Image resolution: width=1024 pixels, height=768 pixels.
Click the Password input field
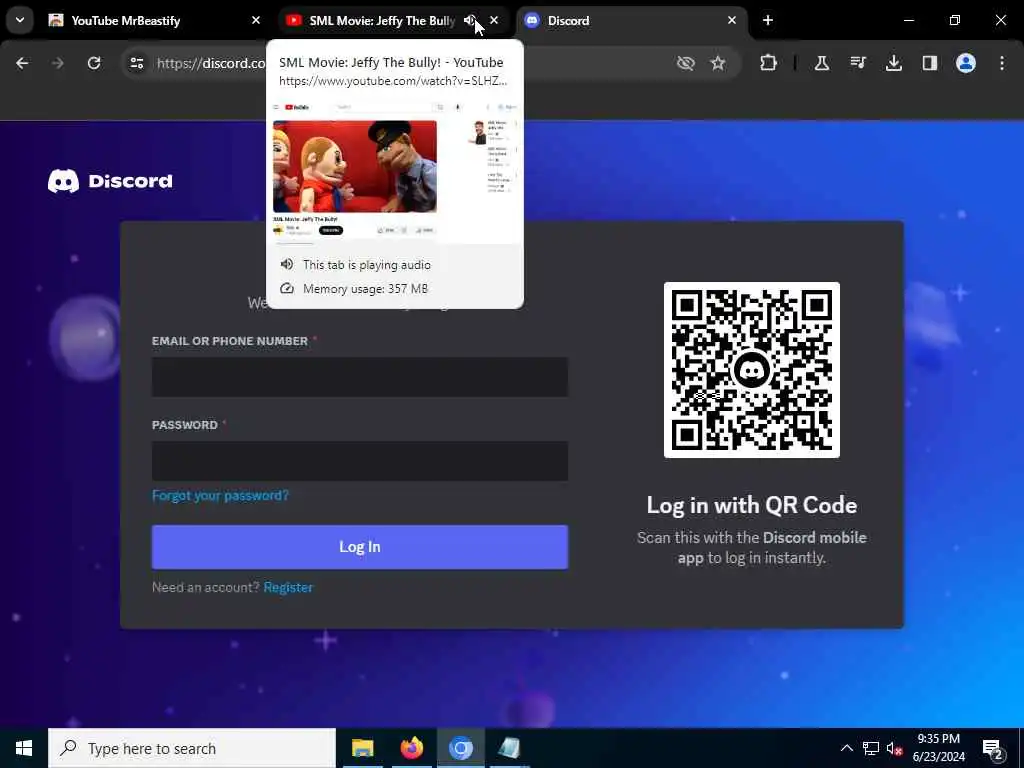pyautogui.click(x=360, y=461)
